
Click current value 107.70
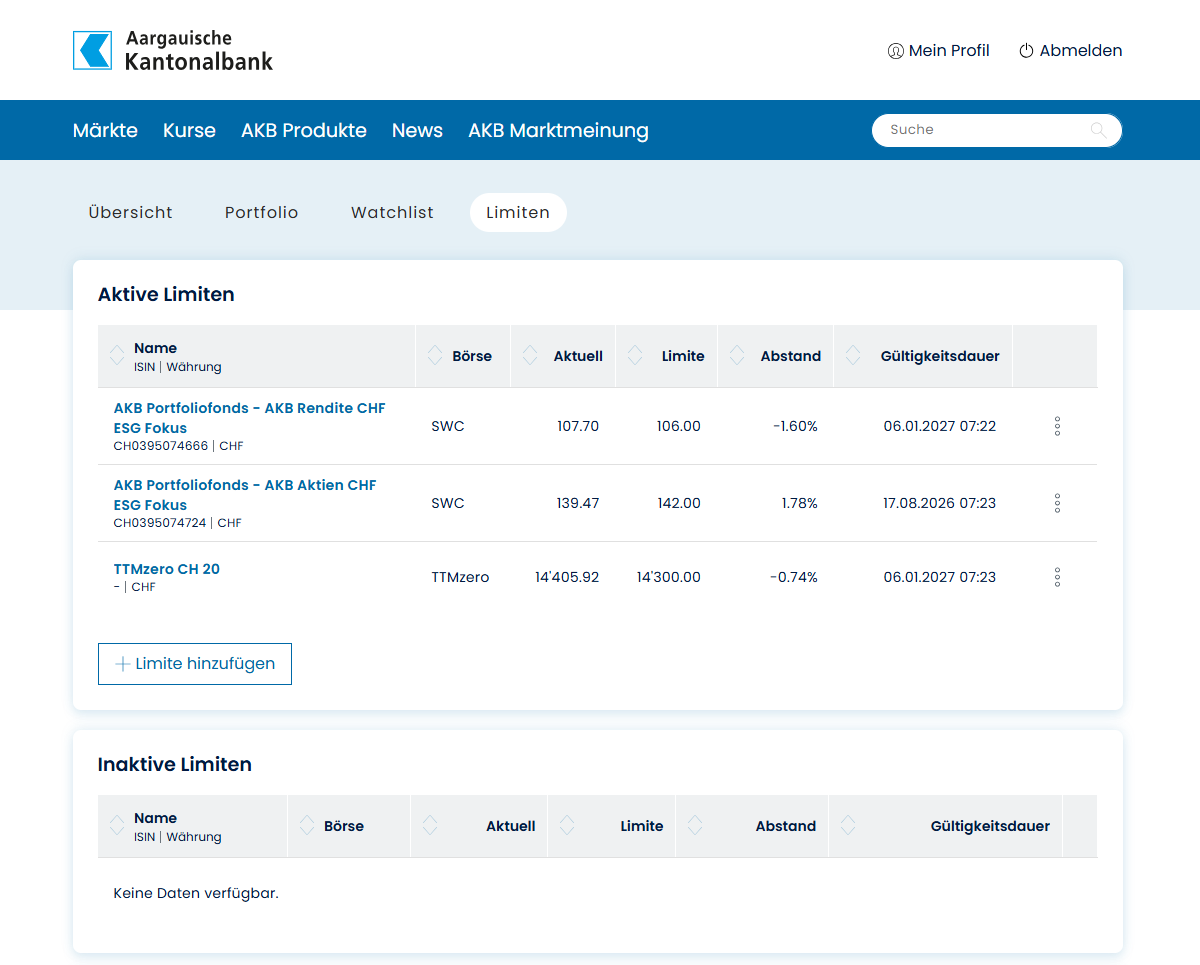[578, 426]
